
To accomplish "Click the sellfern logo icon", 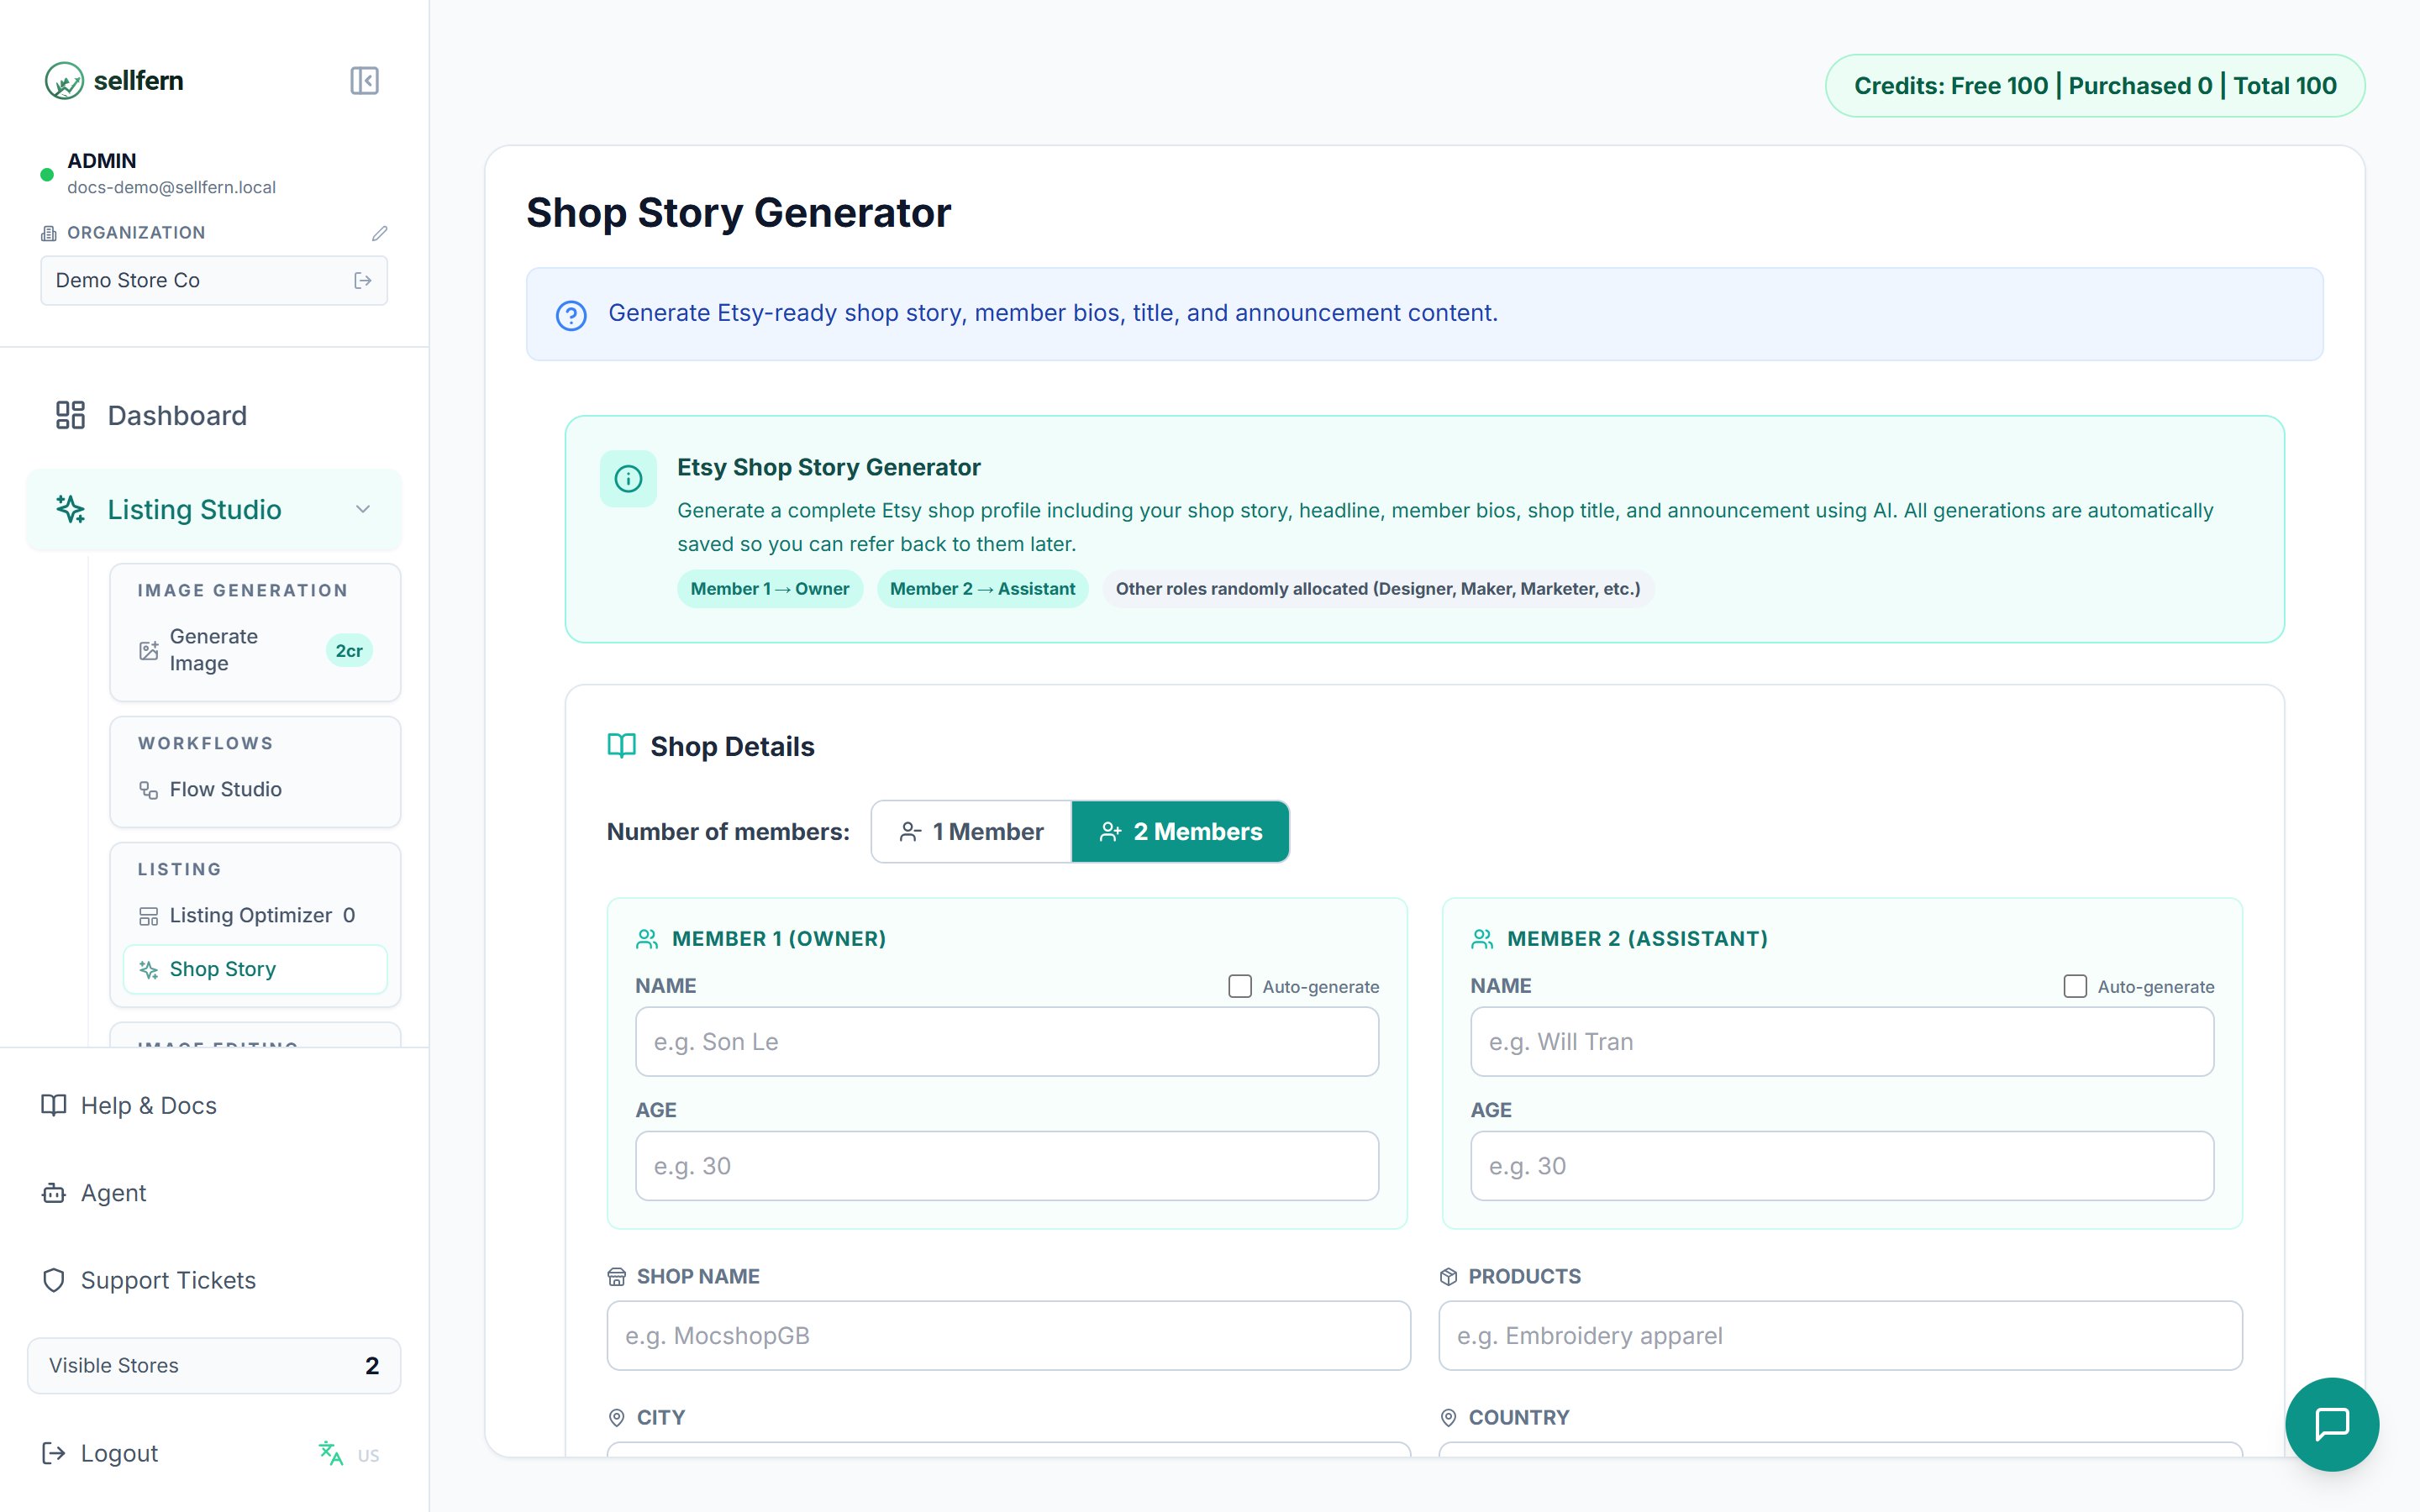I will point(64,81).
